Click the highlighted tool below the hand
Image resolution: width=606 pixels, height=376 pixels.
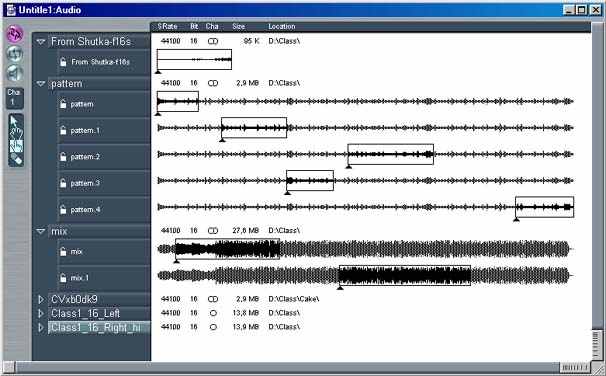[x=16, y=146]
